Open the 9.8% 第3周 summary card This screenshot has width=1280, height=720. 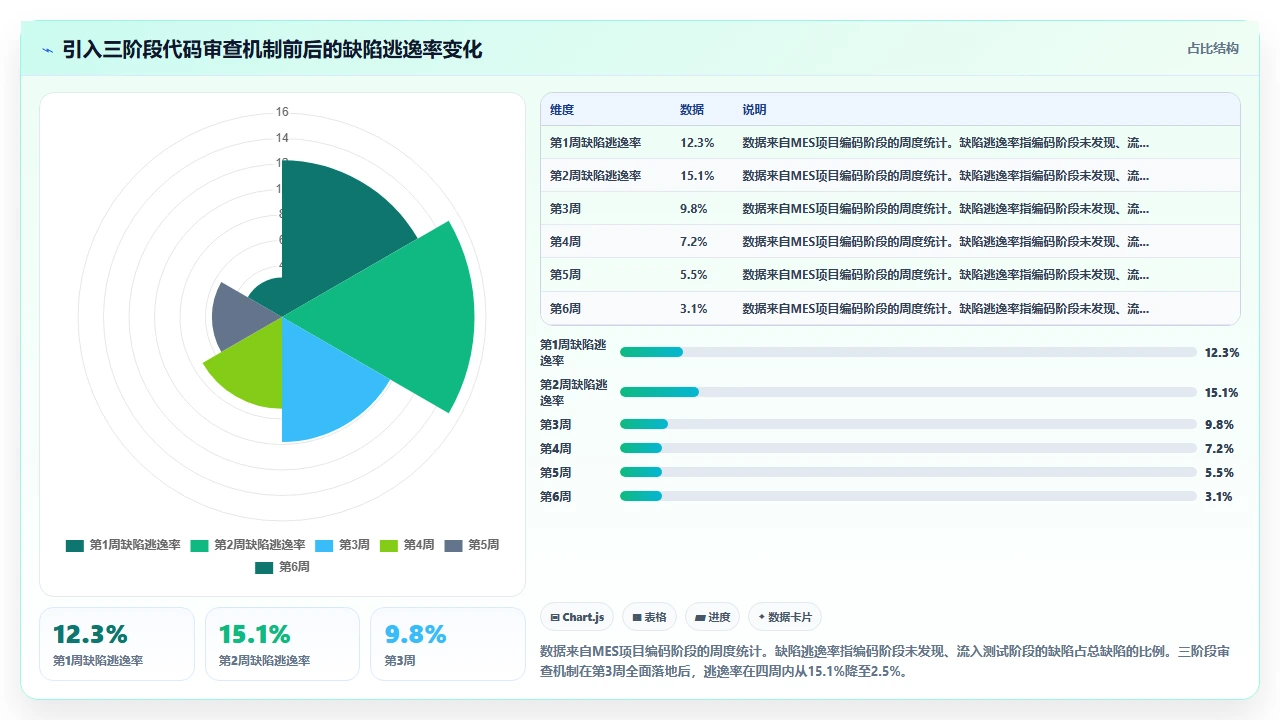click(448, 644)
